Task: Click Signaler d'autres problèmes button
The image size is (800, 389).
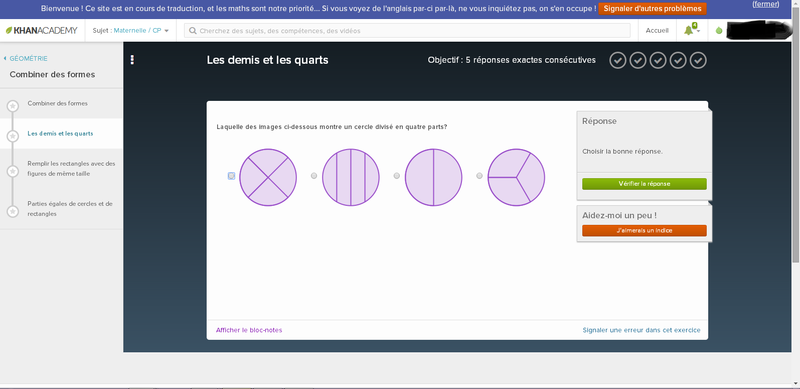Action: click(x=653, y=9)
